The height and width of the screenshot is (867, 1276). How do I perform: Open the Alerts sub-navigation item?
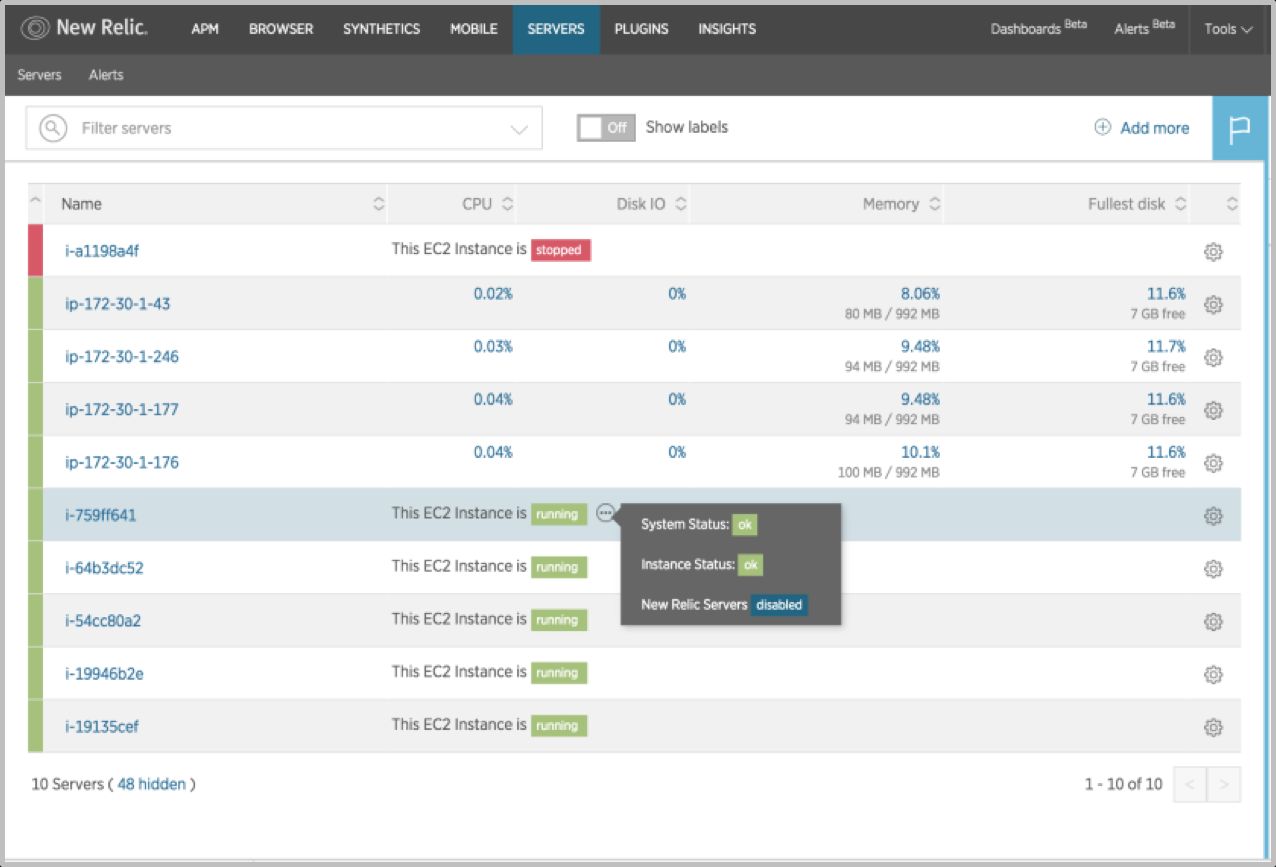pyautogui.click(x=106, y=75)
